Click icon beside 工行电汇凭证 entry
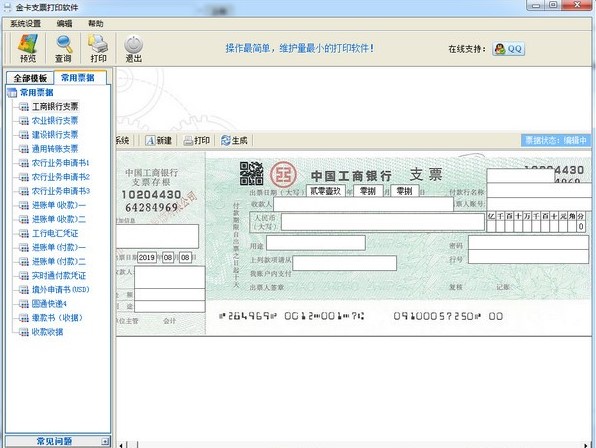The image size is (596, 448). (x=24, y=234)
